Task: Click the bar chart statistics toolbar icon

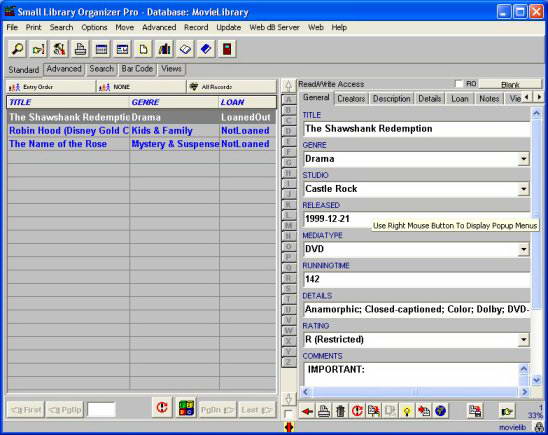Action: tap(164, 49)
